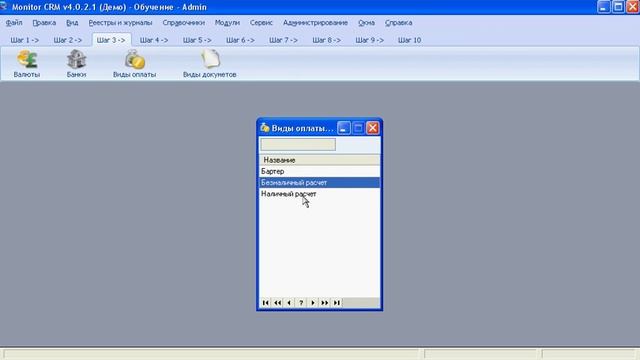
Task: Click the question mark navigator button
Action: (x=301, y=302)
